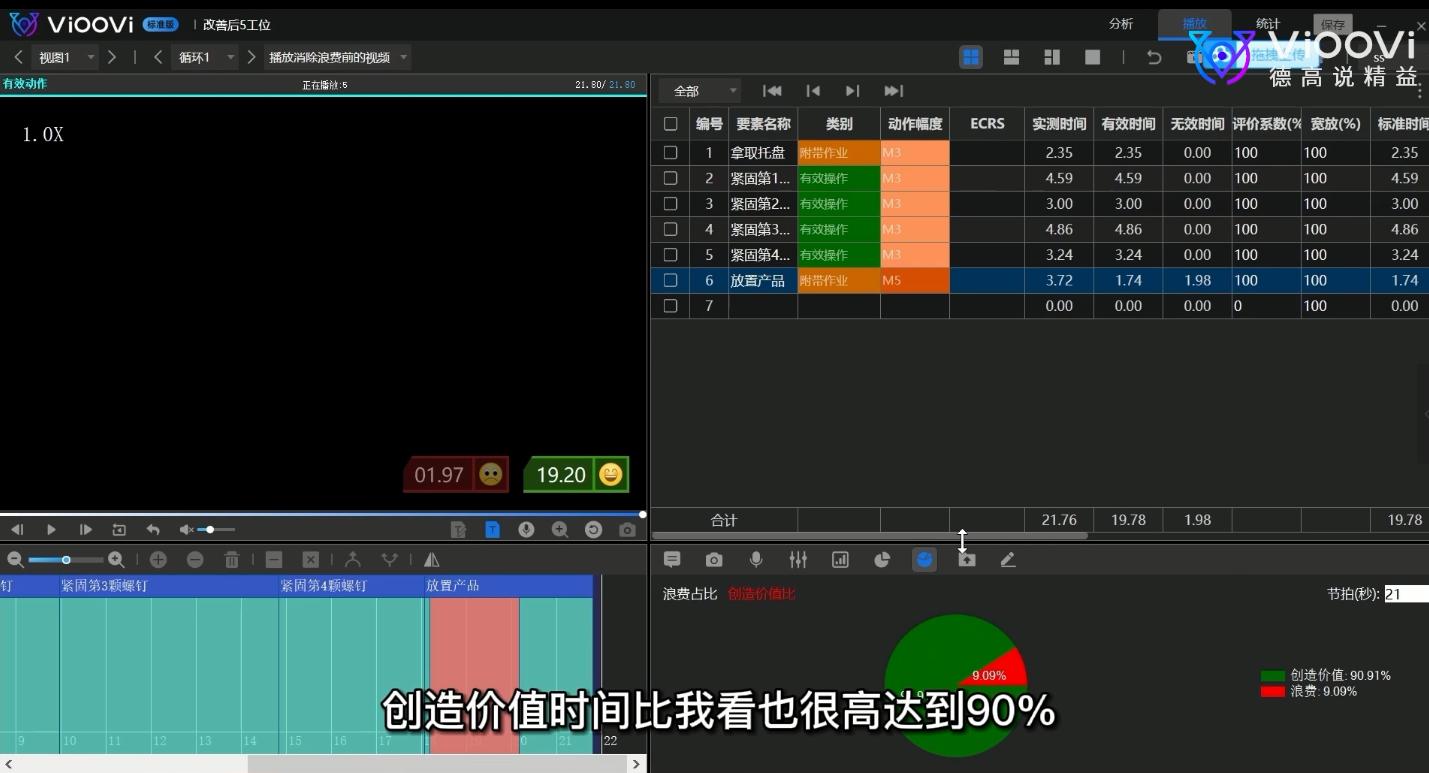The height and width of the screenshot is (773, 1429).
Task: Check the checkbox for row 6 放置产品
Action: [x=670, y=280]
